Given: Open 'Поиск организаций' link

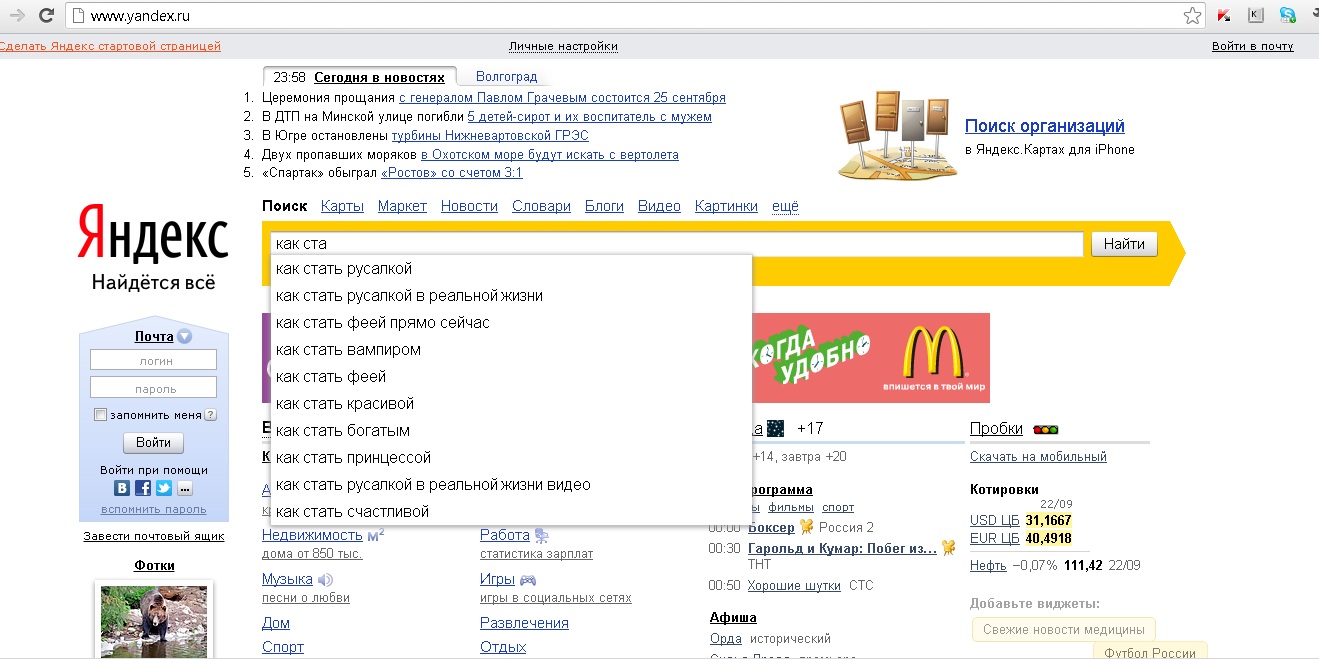Looking at the screenshot, I should tap(1045, 126).
